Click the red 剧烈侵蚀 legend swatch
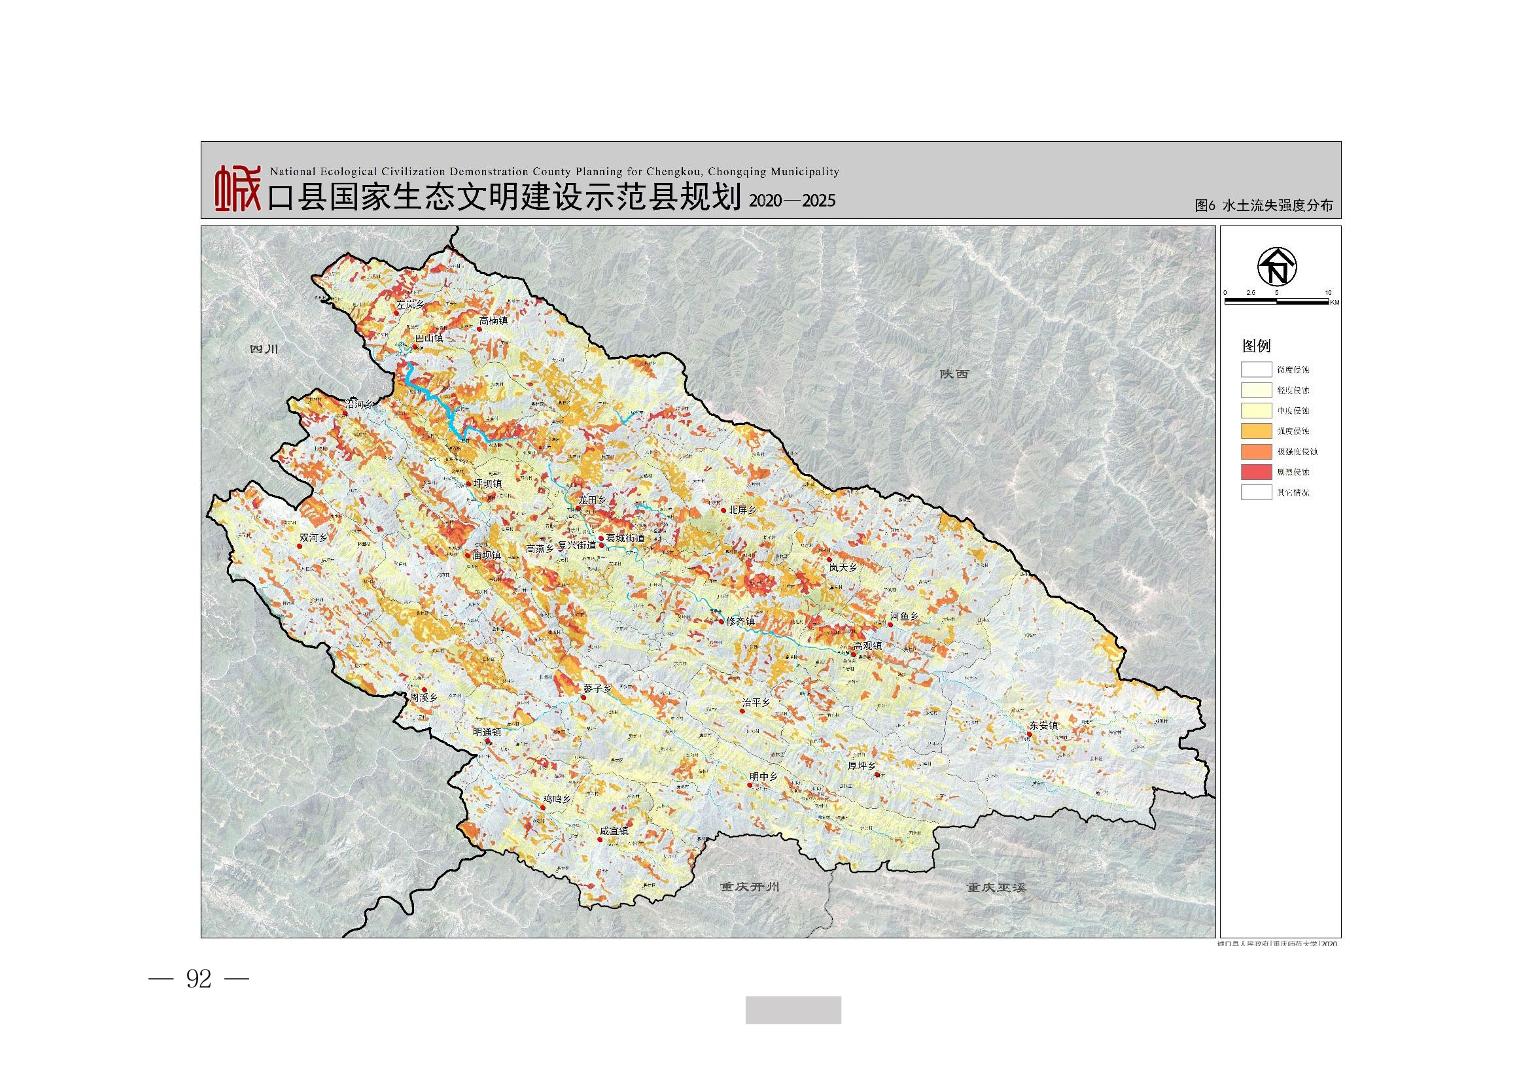 coord(1256,471)
